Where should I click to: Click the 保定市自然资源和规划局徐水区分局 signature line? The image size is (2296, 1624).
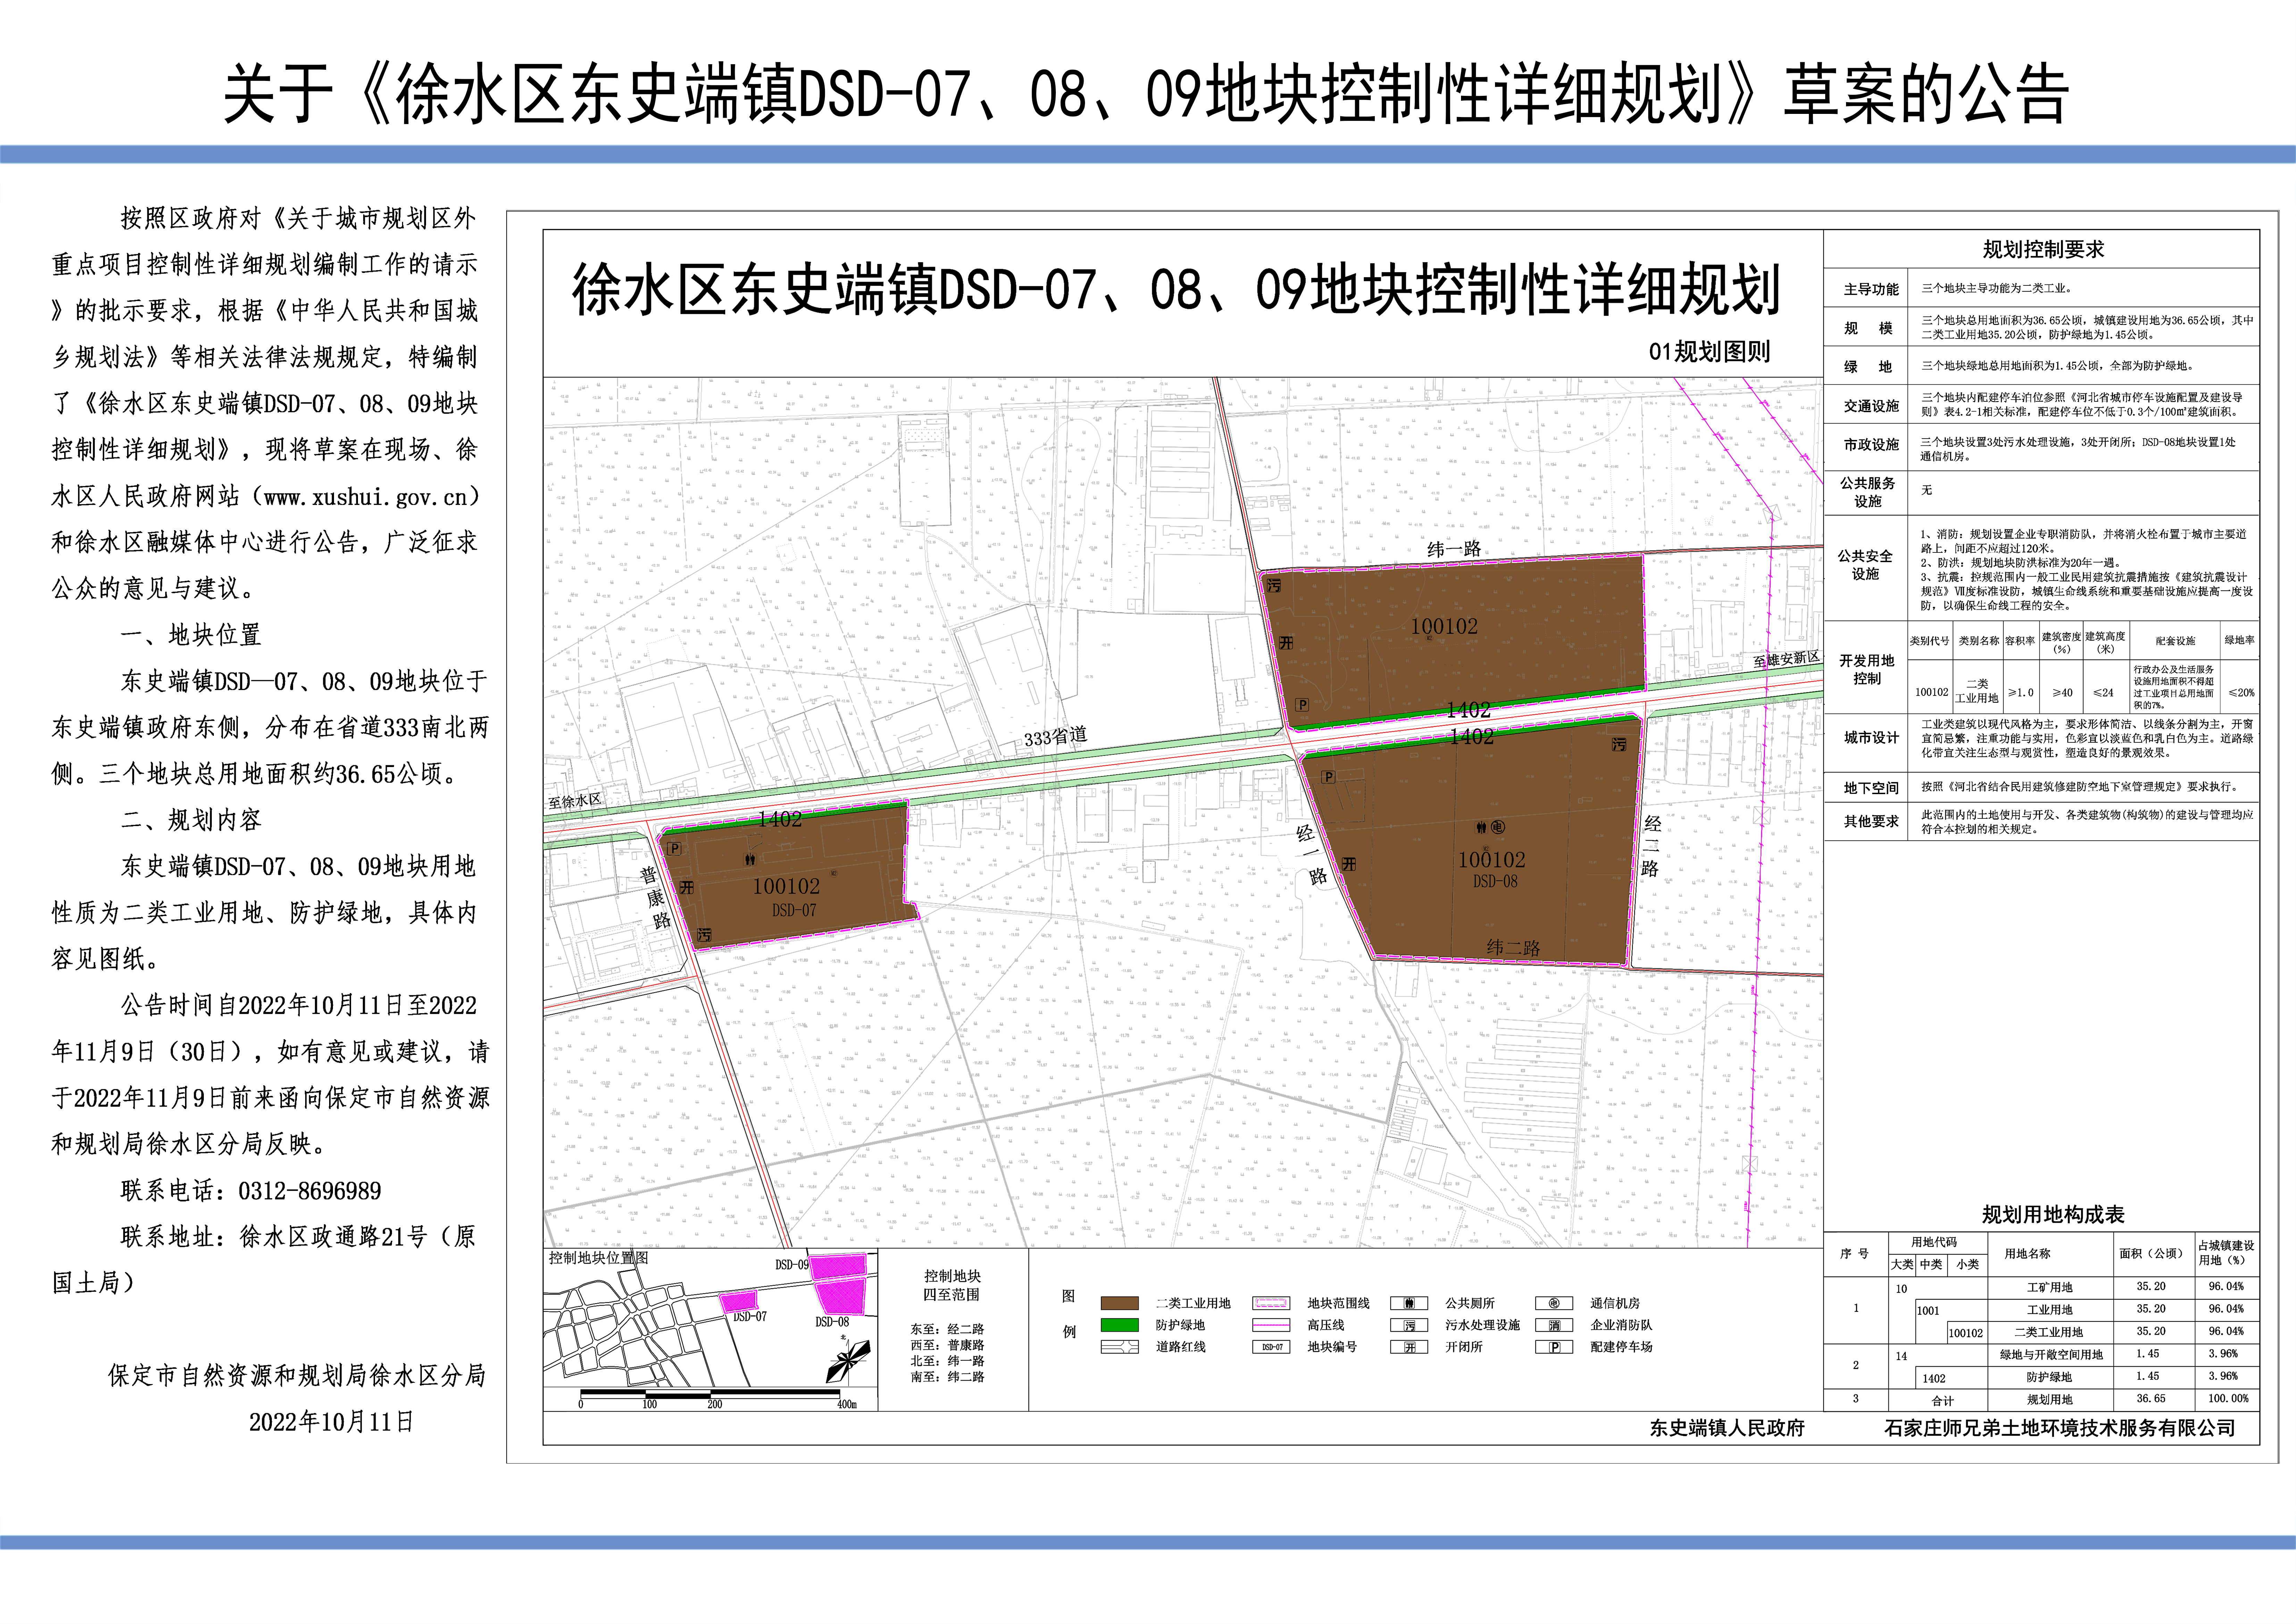pos(297,1376)
